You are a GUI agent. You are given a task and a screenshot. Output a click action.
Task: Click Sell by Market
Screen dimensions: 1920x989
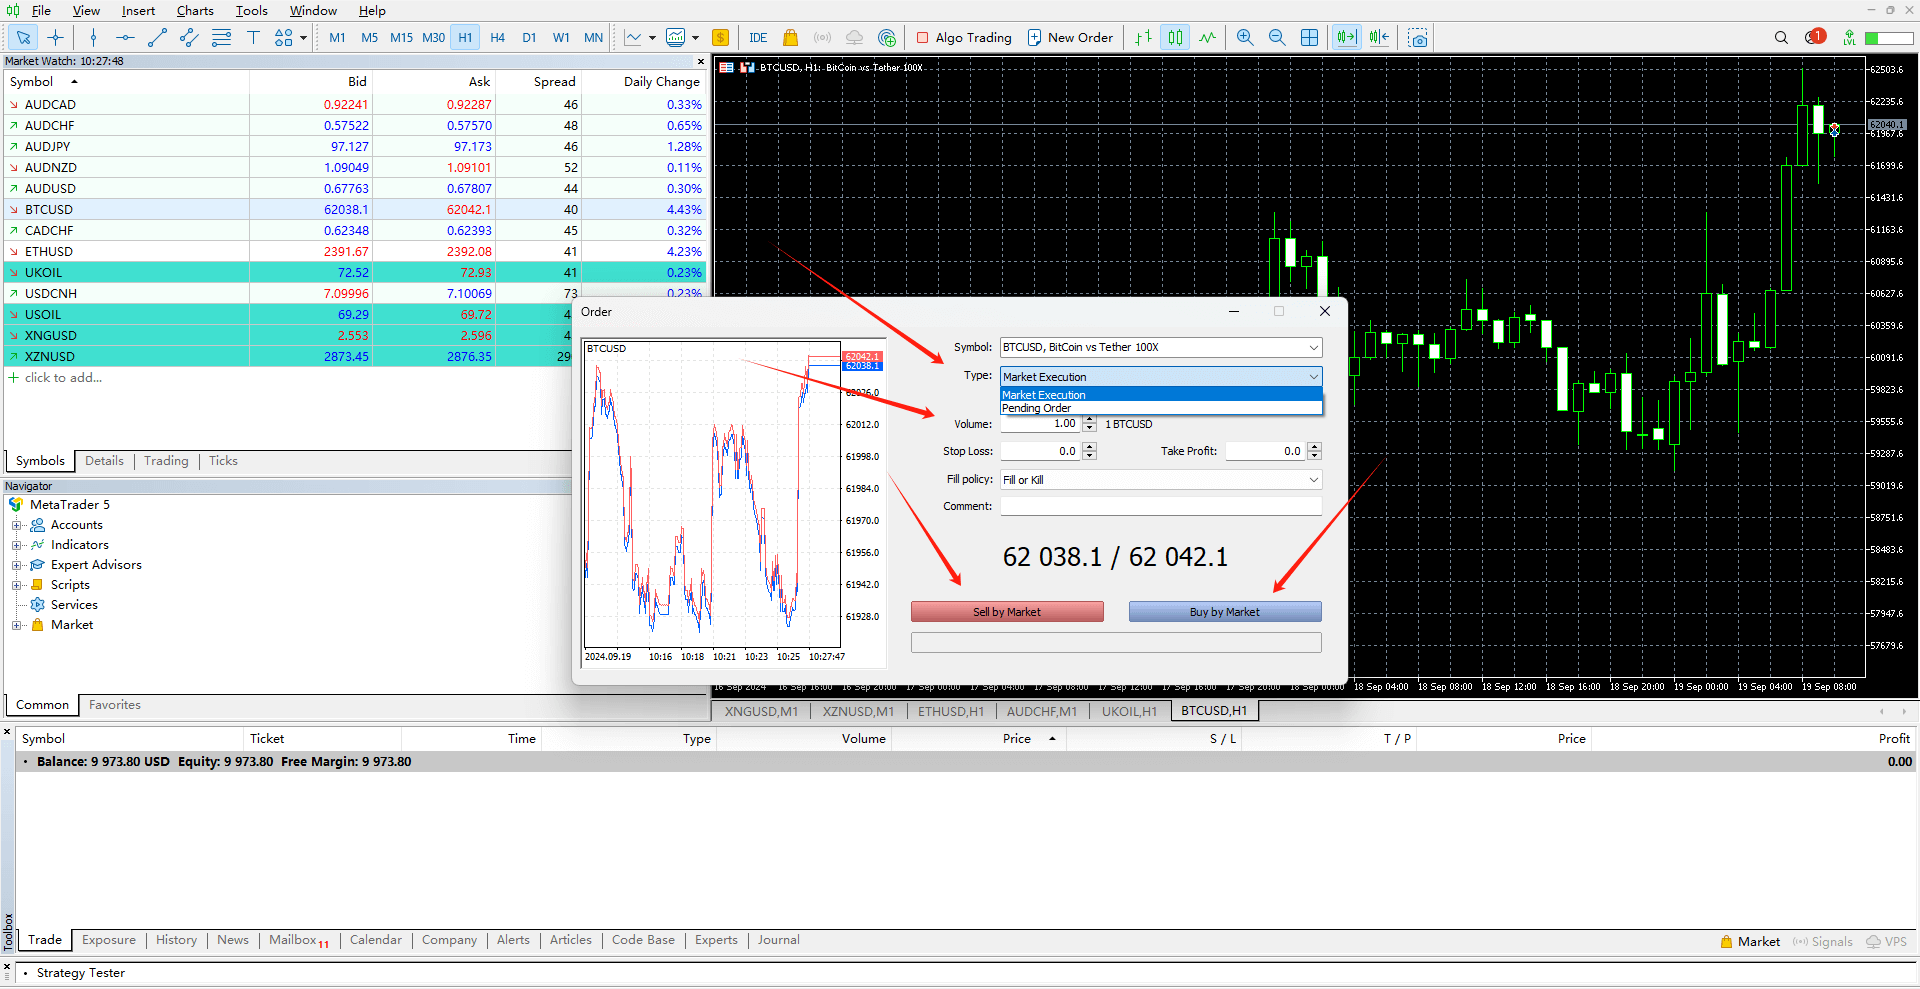pyautogui.click(x=1007, y=612)
